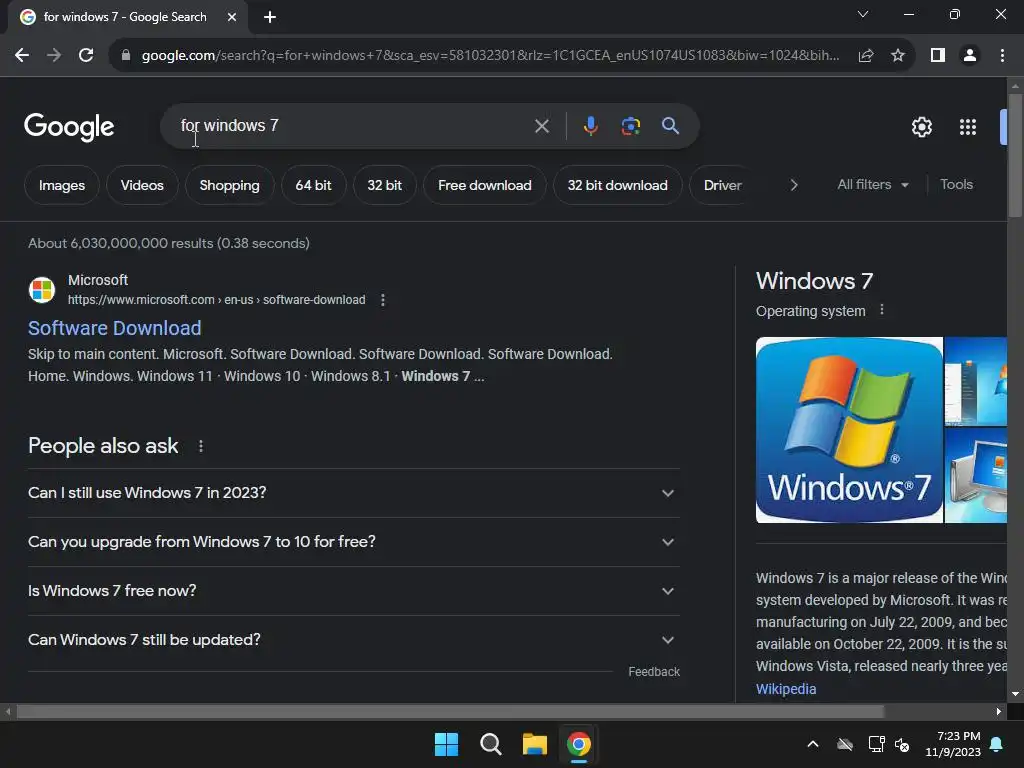1024x768 pixels.
Task: Submit search with magnifier icon
Action: (670, 125)
